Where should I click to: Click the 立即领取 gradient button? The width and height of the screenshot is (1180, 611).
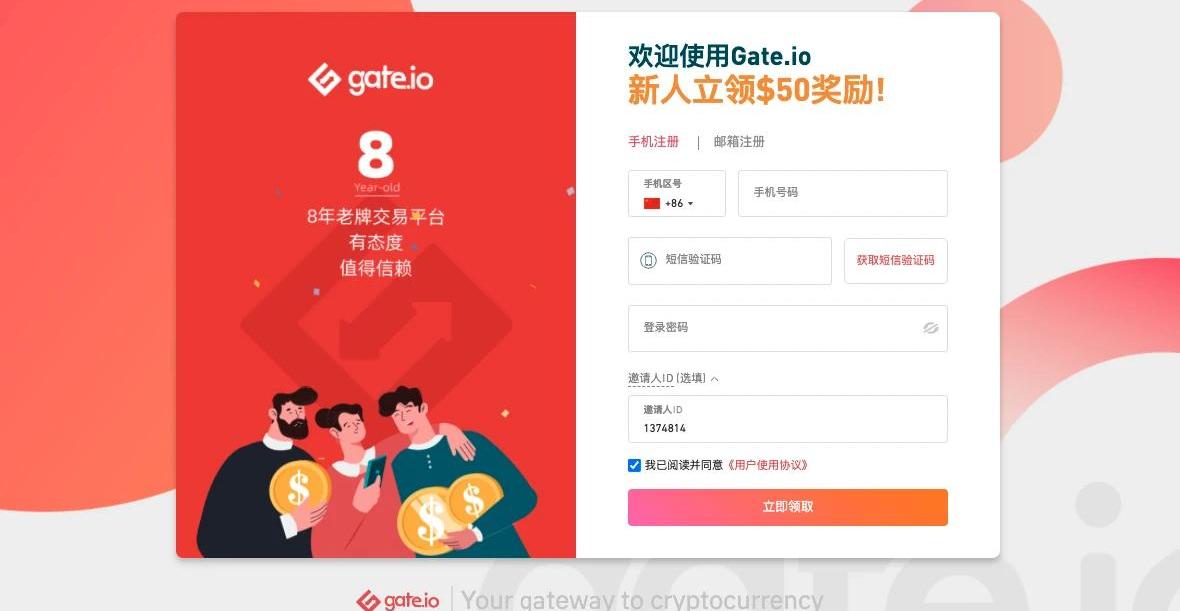click(788, 507)
